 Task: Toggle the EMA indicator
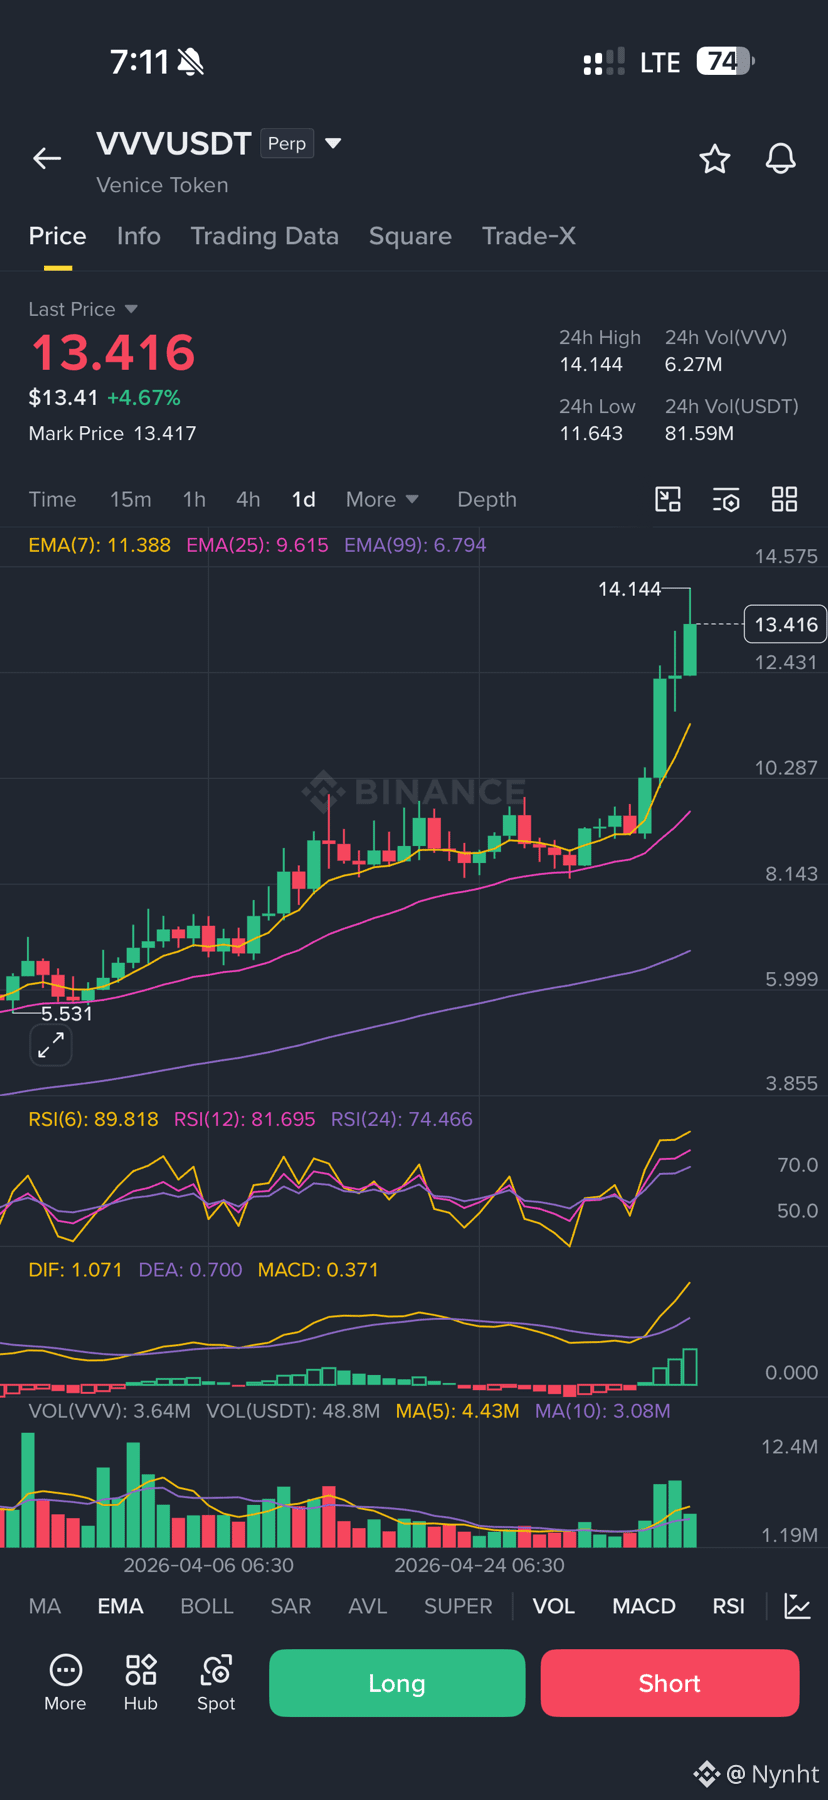(120, 1606)
